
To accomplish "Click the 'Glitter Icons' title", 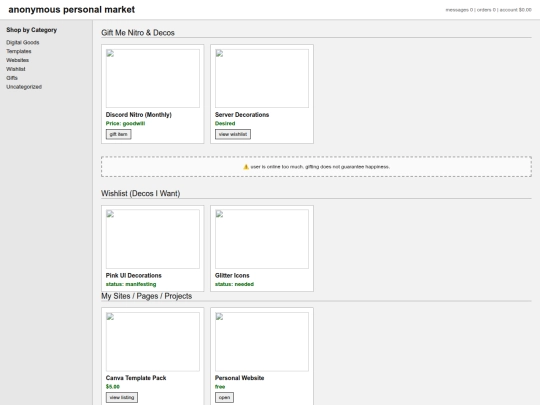I will 232,276.
